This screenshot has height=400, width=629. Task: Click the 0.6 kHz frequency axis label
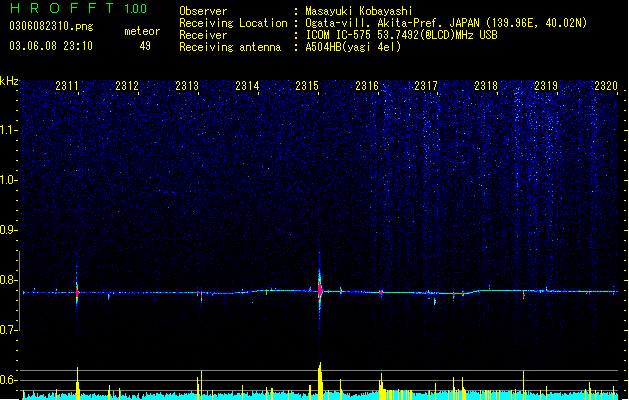click(9, 380)
